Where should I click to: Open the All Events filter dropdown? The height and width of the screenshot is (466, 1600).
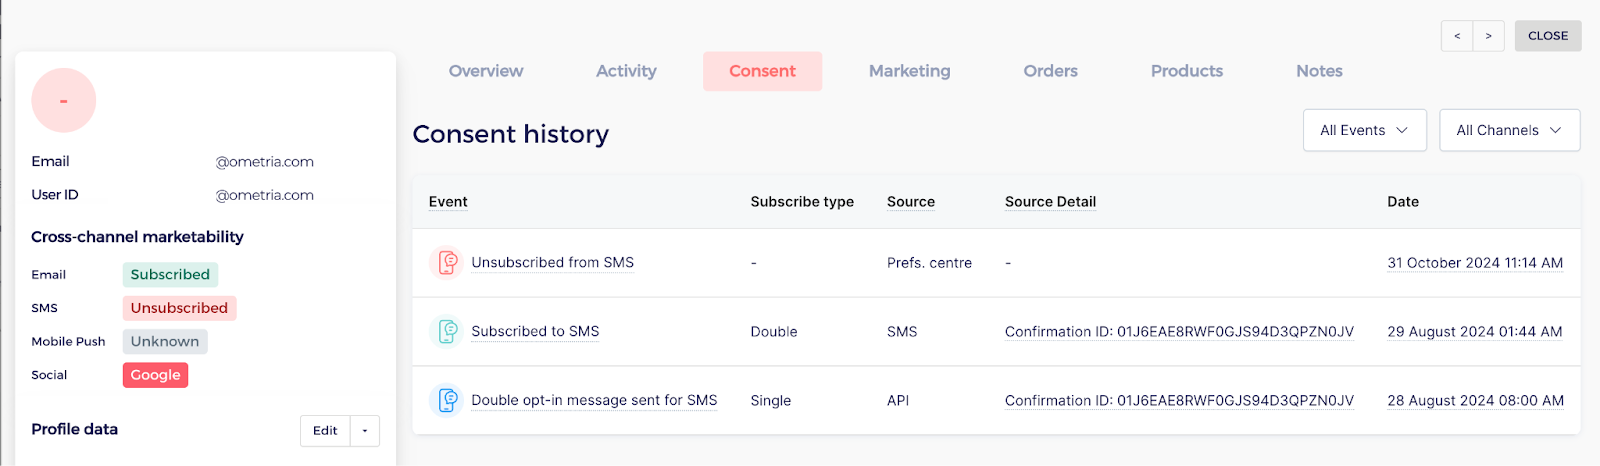click(x=1364, y=131)
